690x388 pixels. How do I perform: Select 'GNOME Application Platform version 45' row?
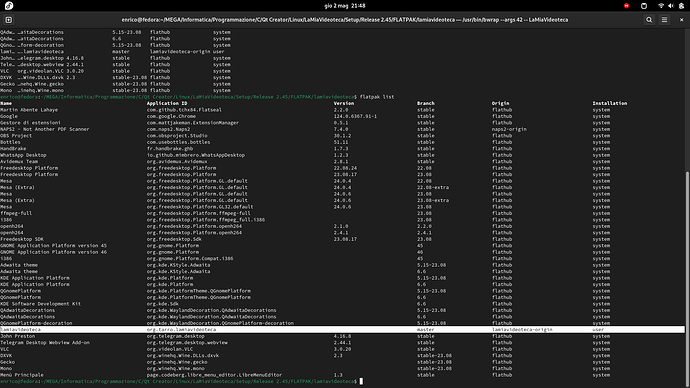53,245
